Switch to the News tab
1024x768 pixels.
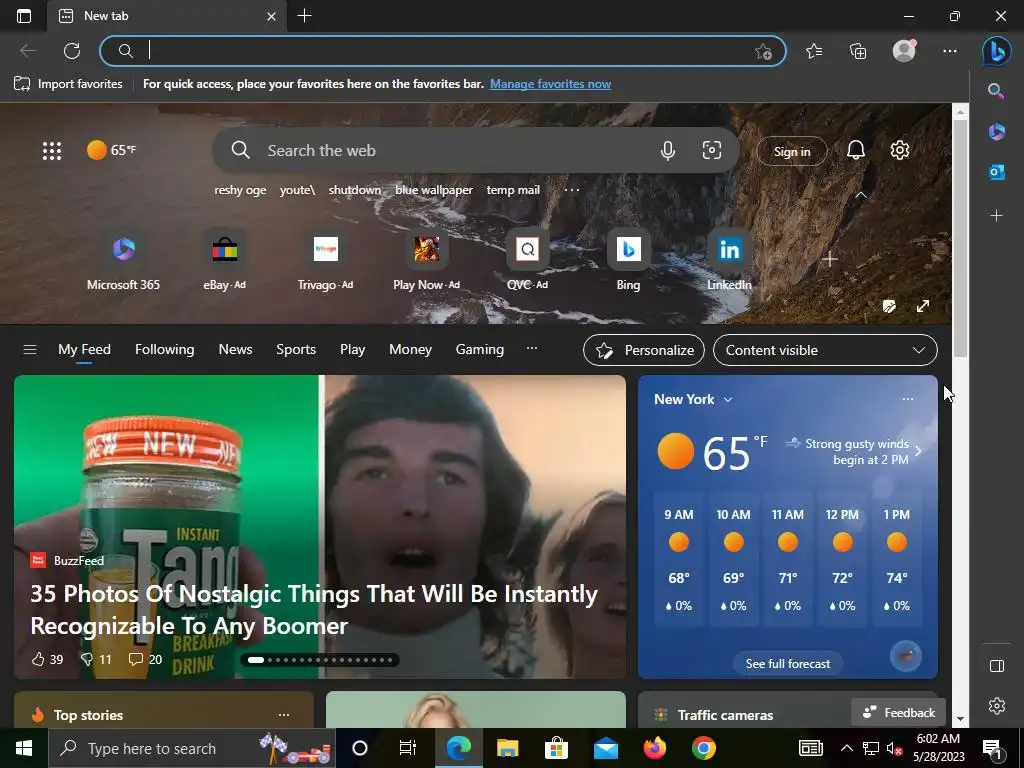click(x=235, y=349)
